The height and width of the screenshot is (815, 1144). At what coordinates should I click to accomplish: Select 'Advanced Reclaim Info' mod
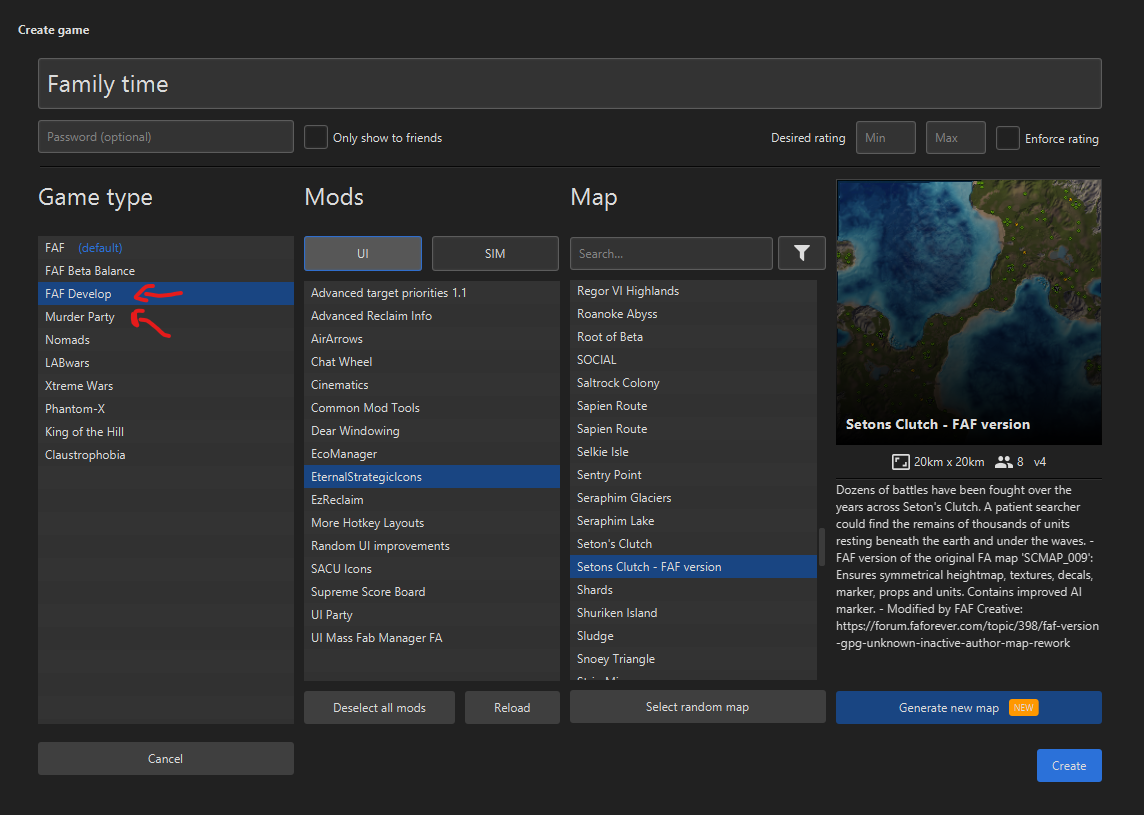[x=432, y=315]
